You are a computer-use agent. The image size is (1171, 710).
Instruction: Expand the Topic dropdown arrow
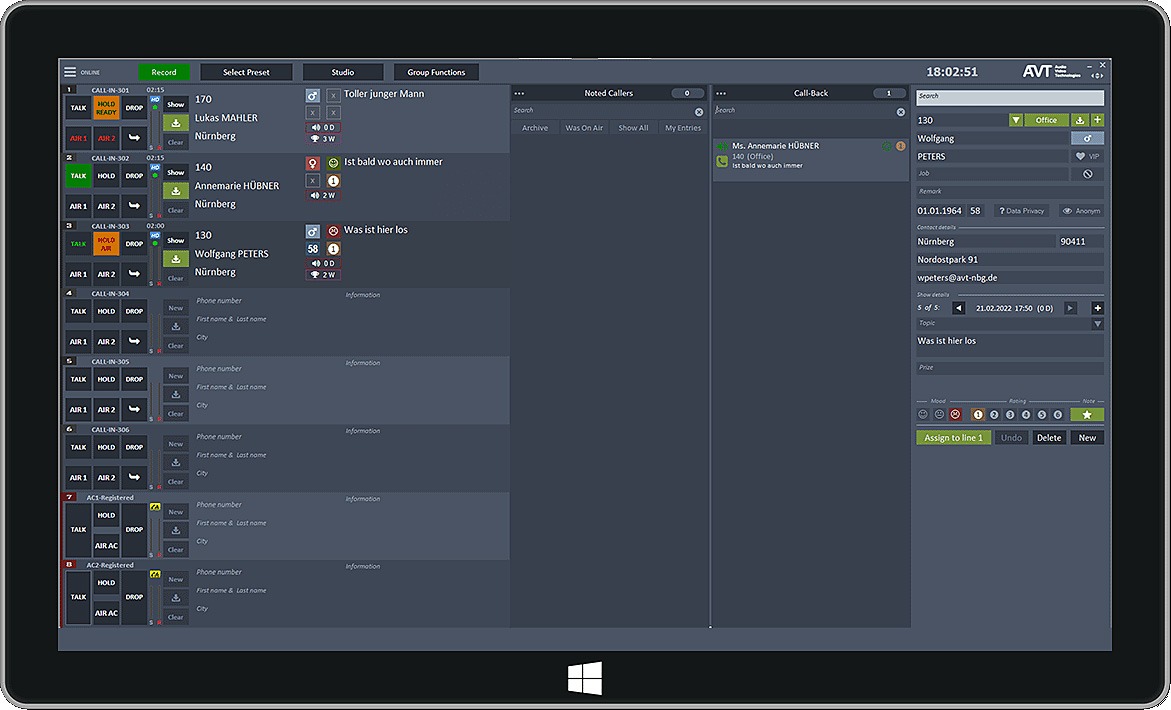click(x=1097, y=324)
